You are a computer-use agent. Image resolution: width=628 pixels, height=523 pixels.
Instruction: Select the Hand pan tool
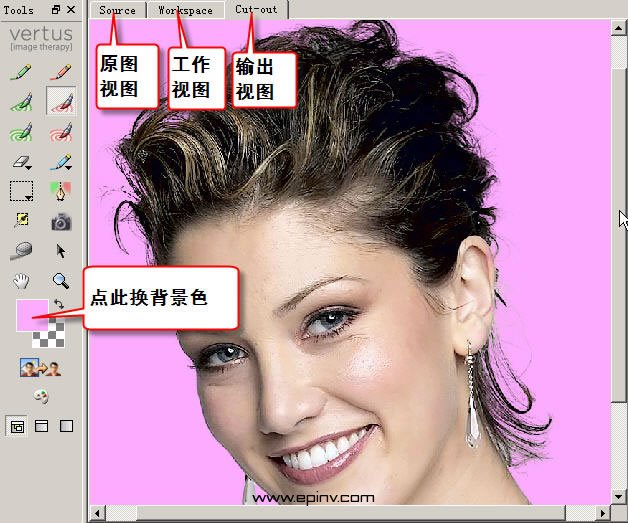22,280
